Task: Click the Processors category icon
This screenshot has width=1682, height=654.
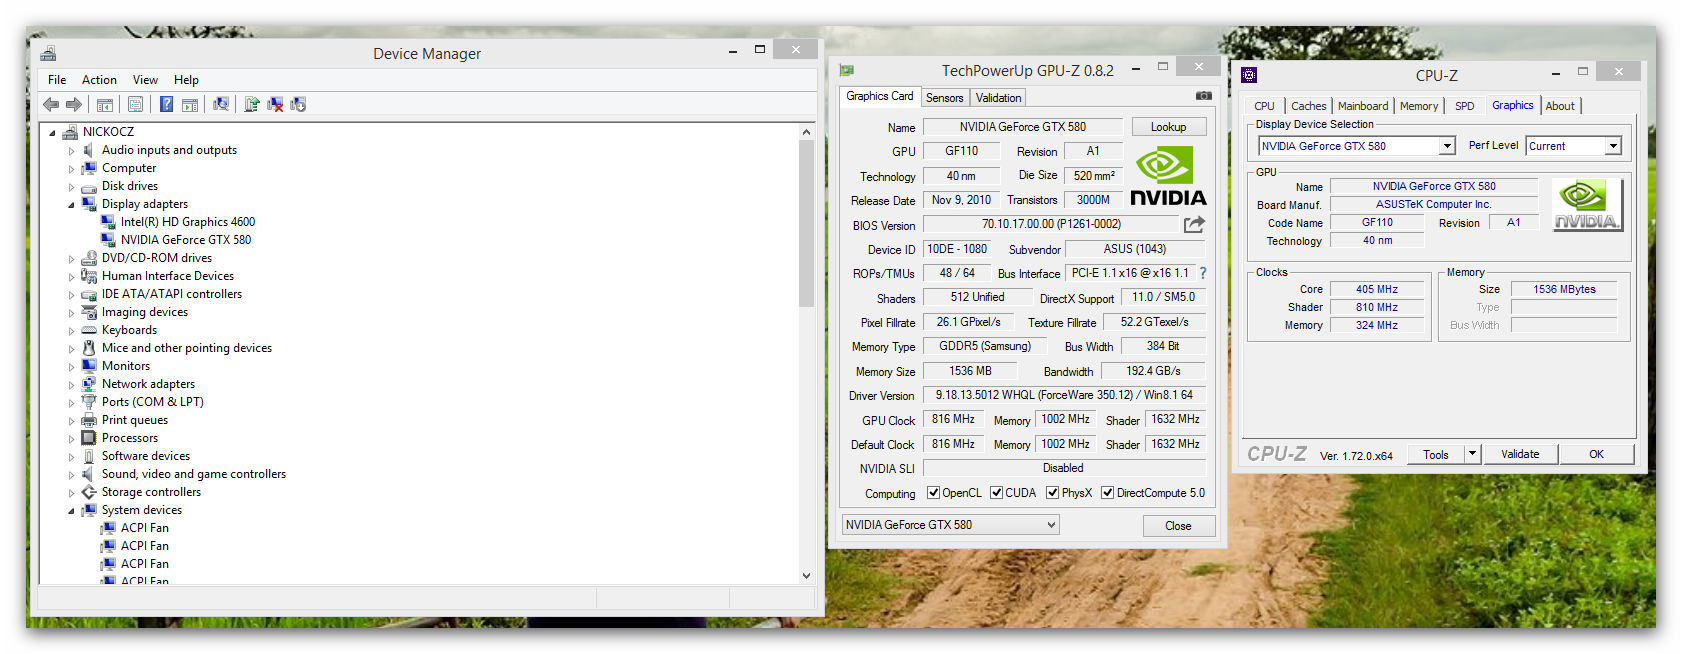Action: (89, 438)
